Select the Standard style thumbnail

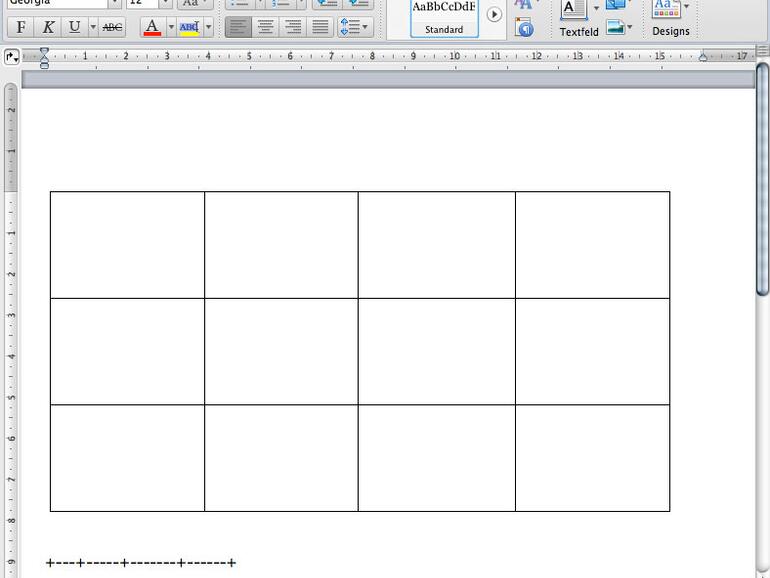444,18
